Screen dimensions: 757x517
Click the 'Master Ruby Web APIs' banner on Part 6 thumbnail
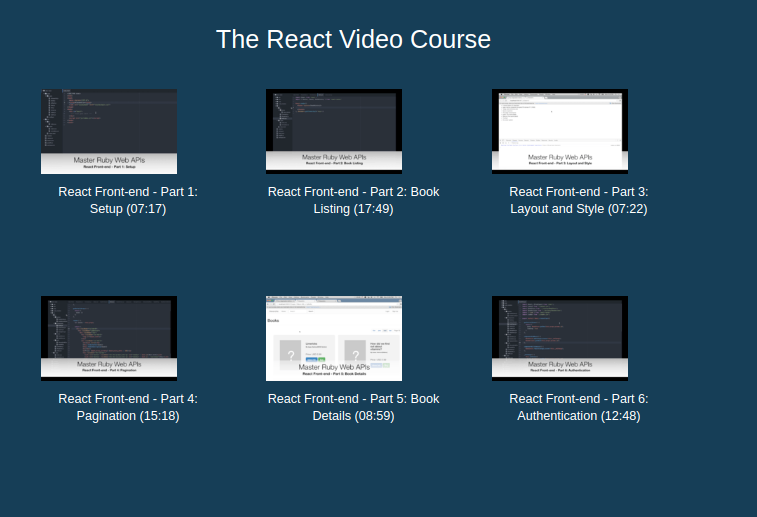pyautogui.click(x=560, y=365)
